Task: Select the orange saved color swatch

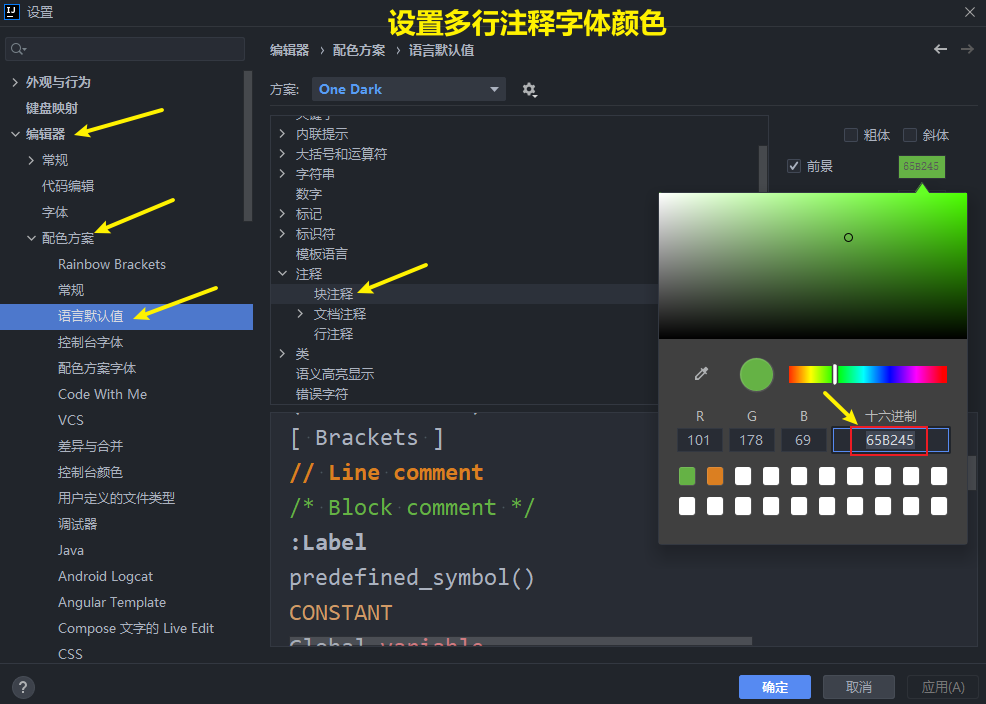Action: tap(715, 476)
